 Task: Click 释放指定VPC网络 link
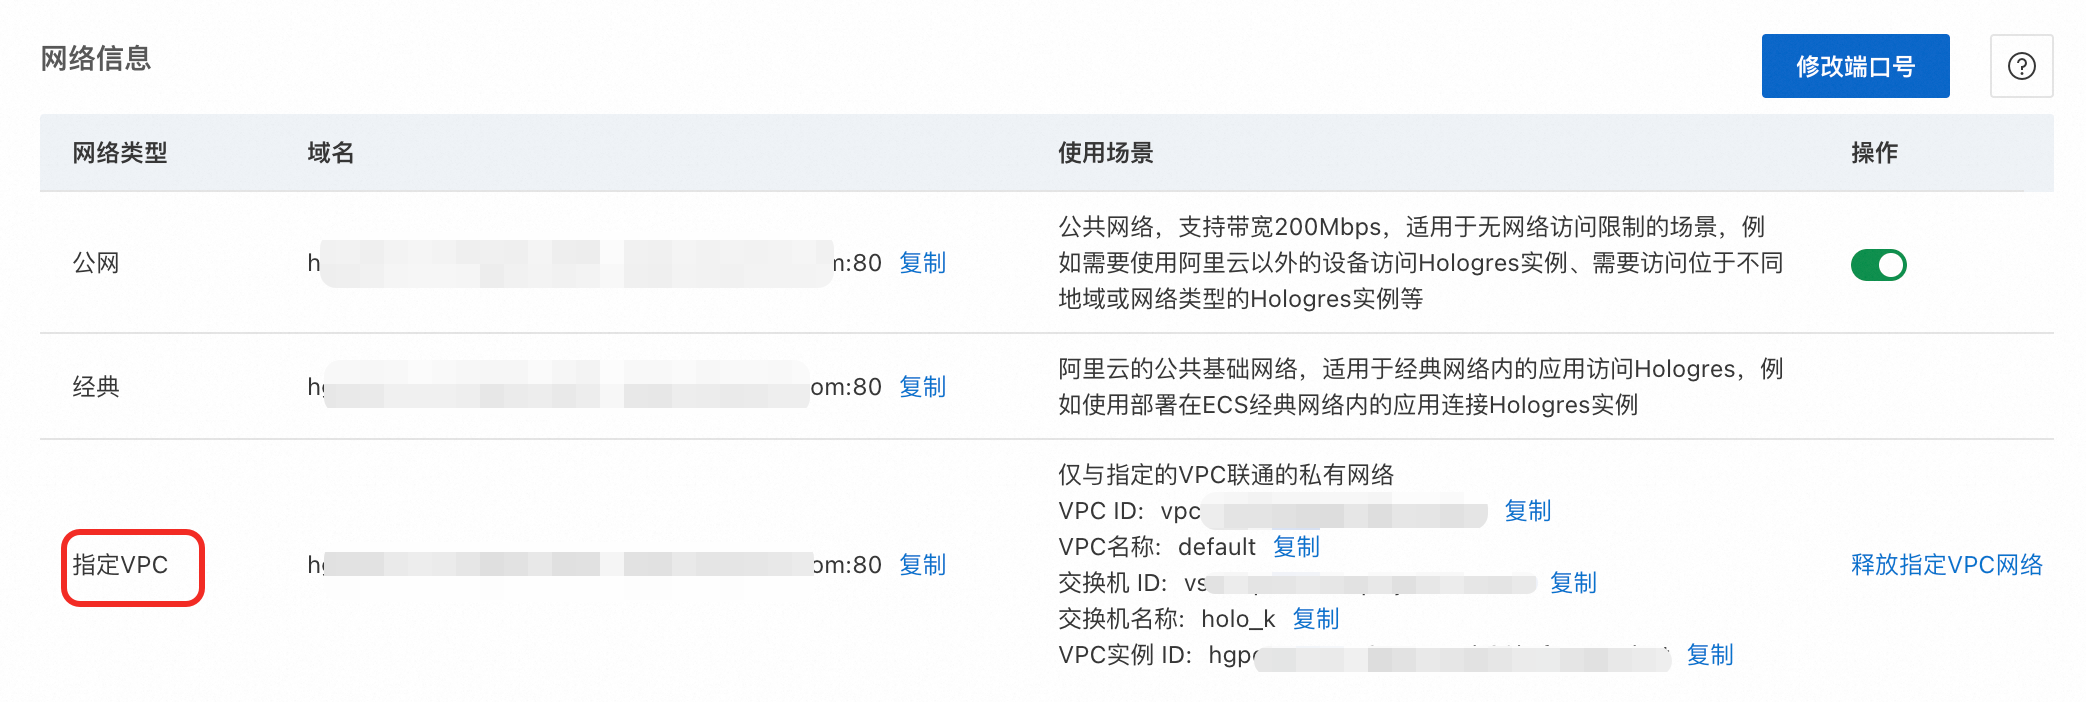(x=1946, y=565)
